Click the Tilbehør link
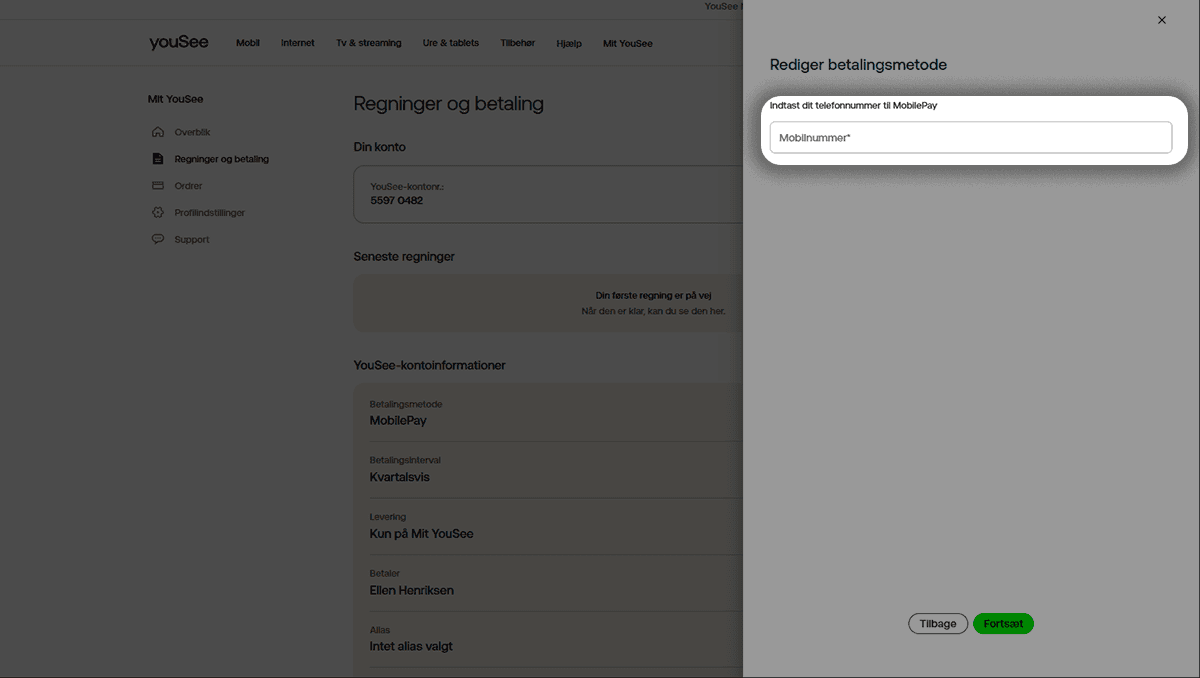The width and height of the screenshot is (1200, 678). (x=516, y=43)
